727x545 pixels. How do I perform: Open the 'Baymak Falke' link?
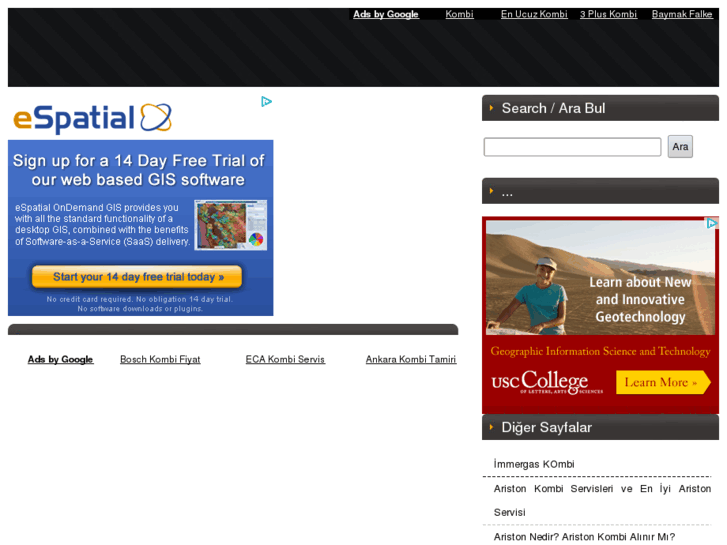[682, 14]
